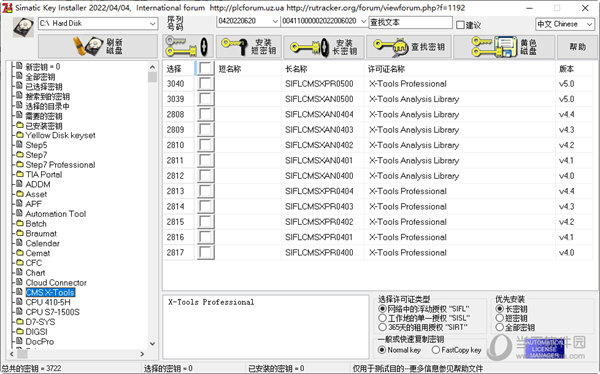Screen dimensions: 600x374
Task: Click the hard disk drive icon
Action: click(x=23, y=27)
